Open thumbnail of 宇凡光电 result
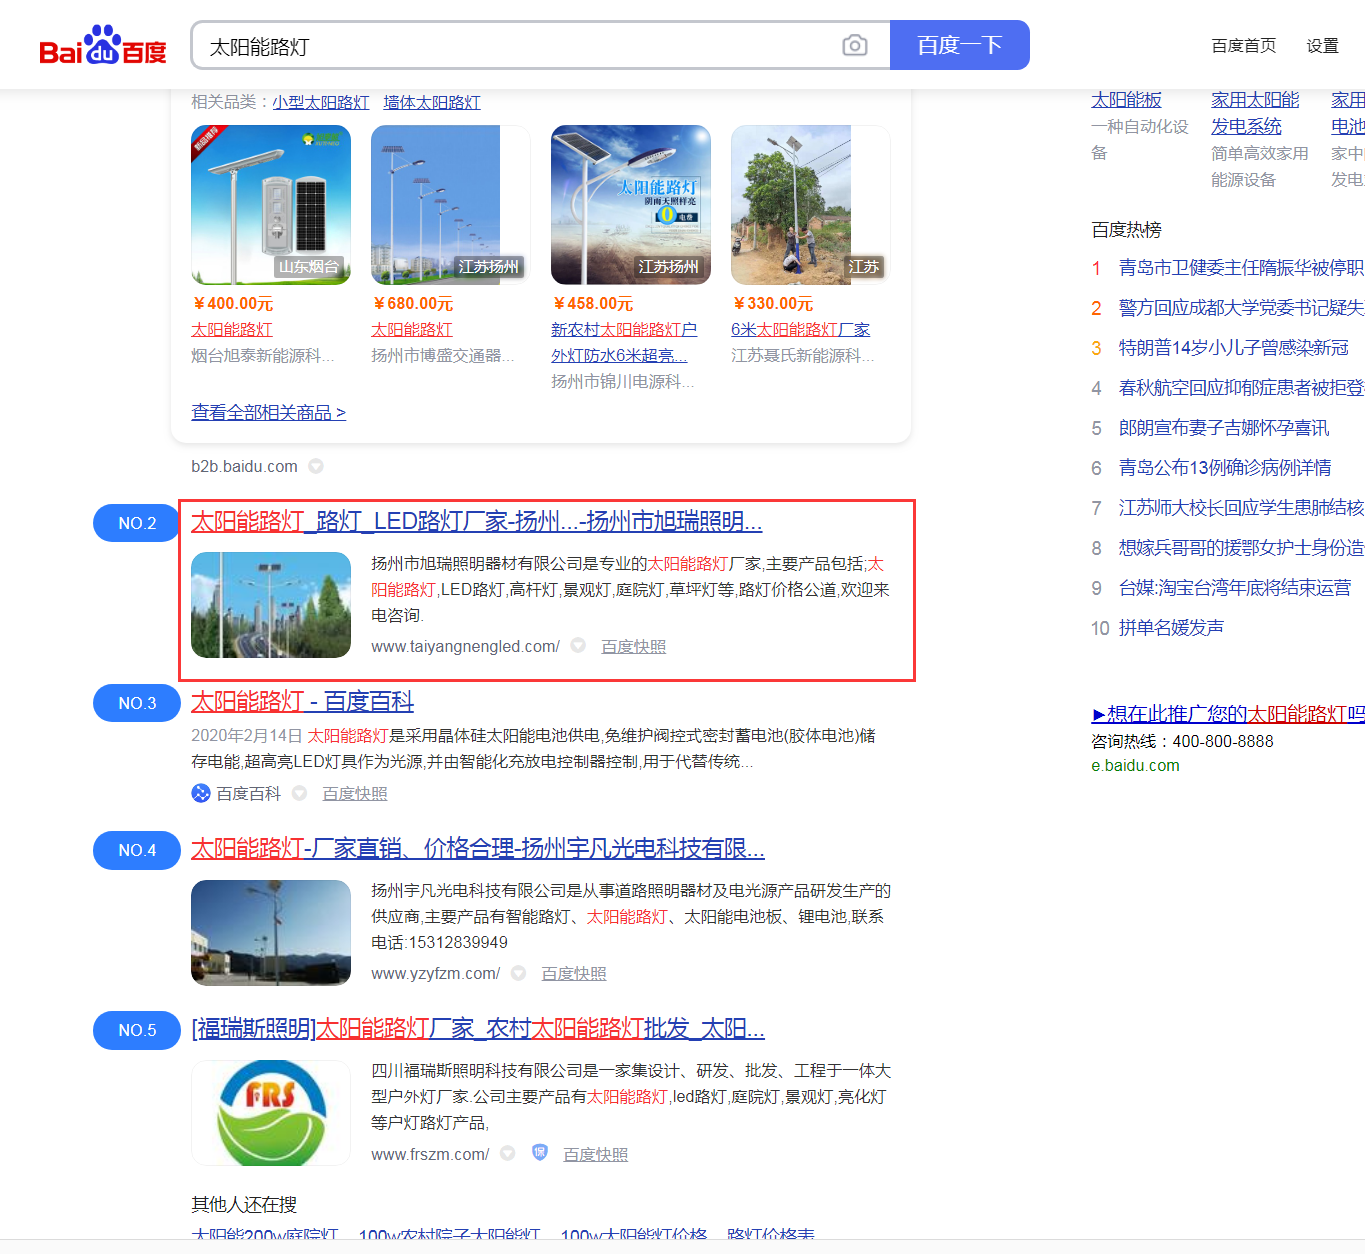 [271, 933]
